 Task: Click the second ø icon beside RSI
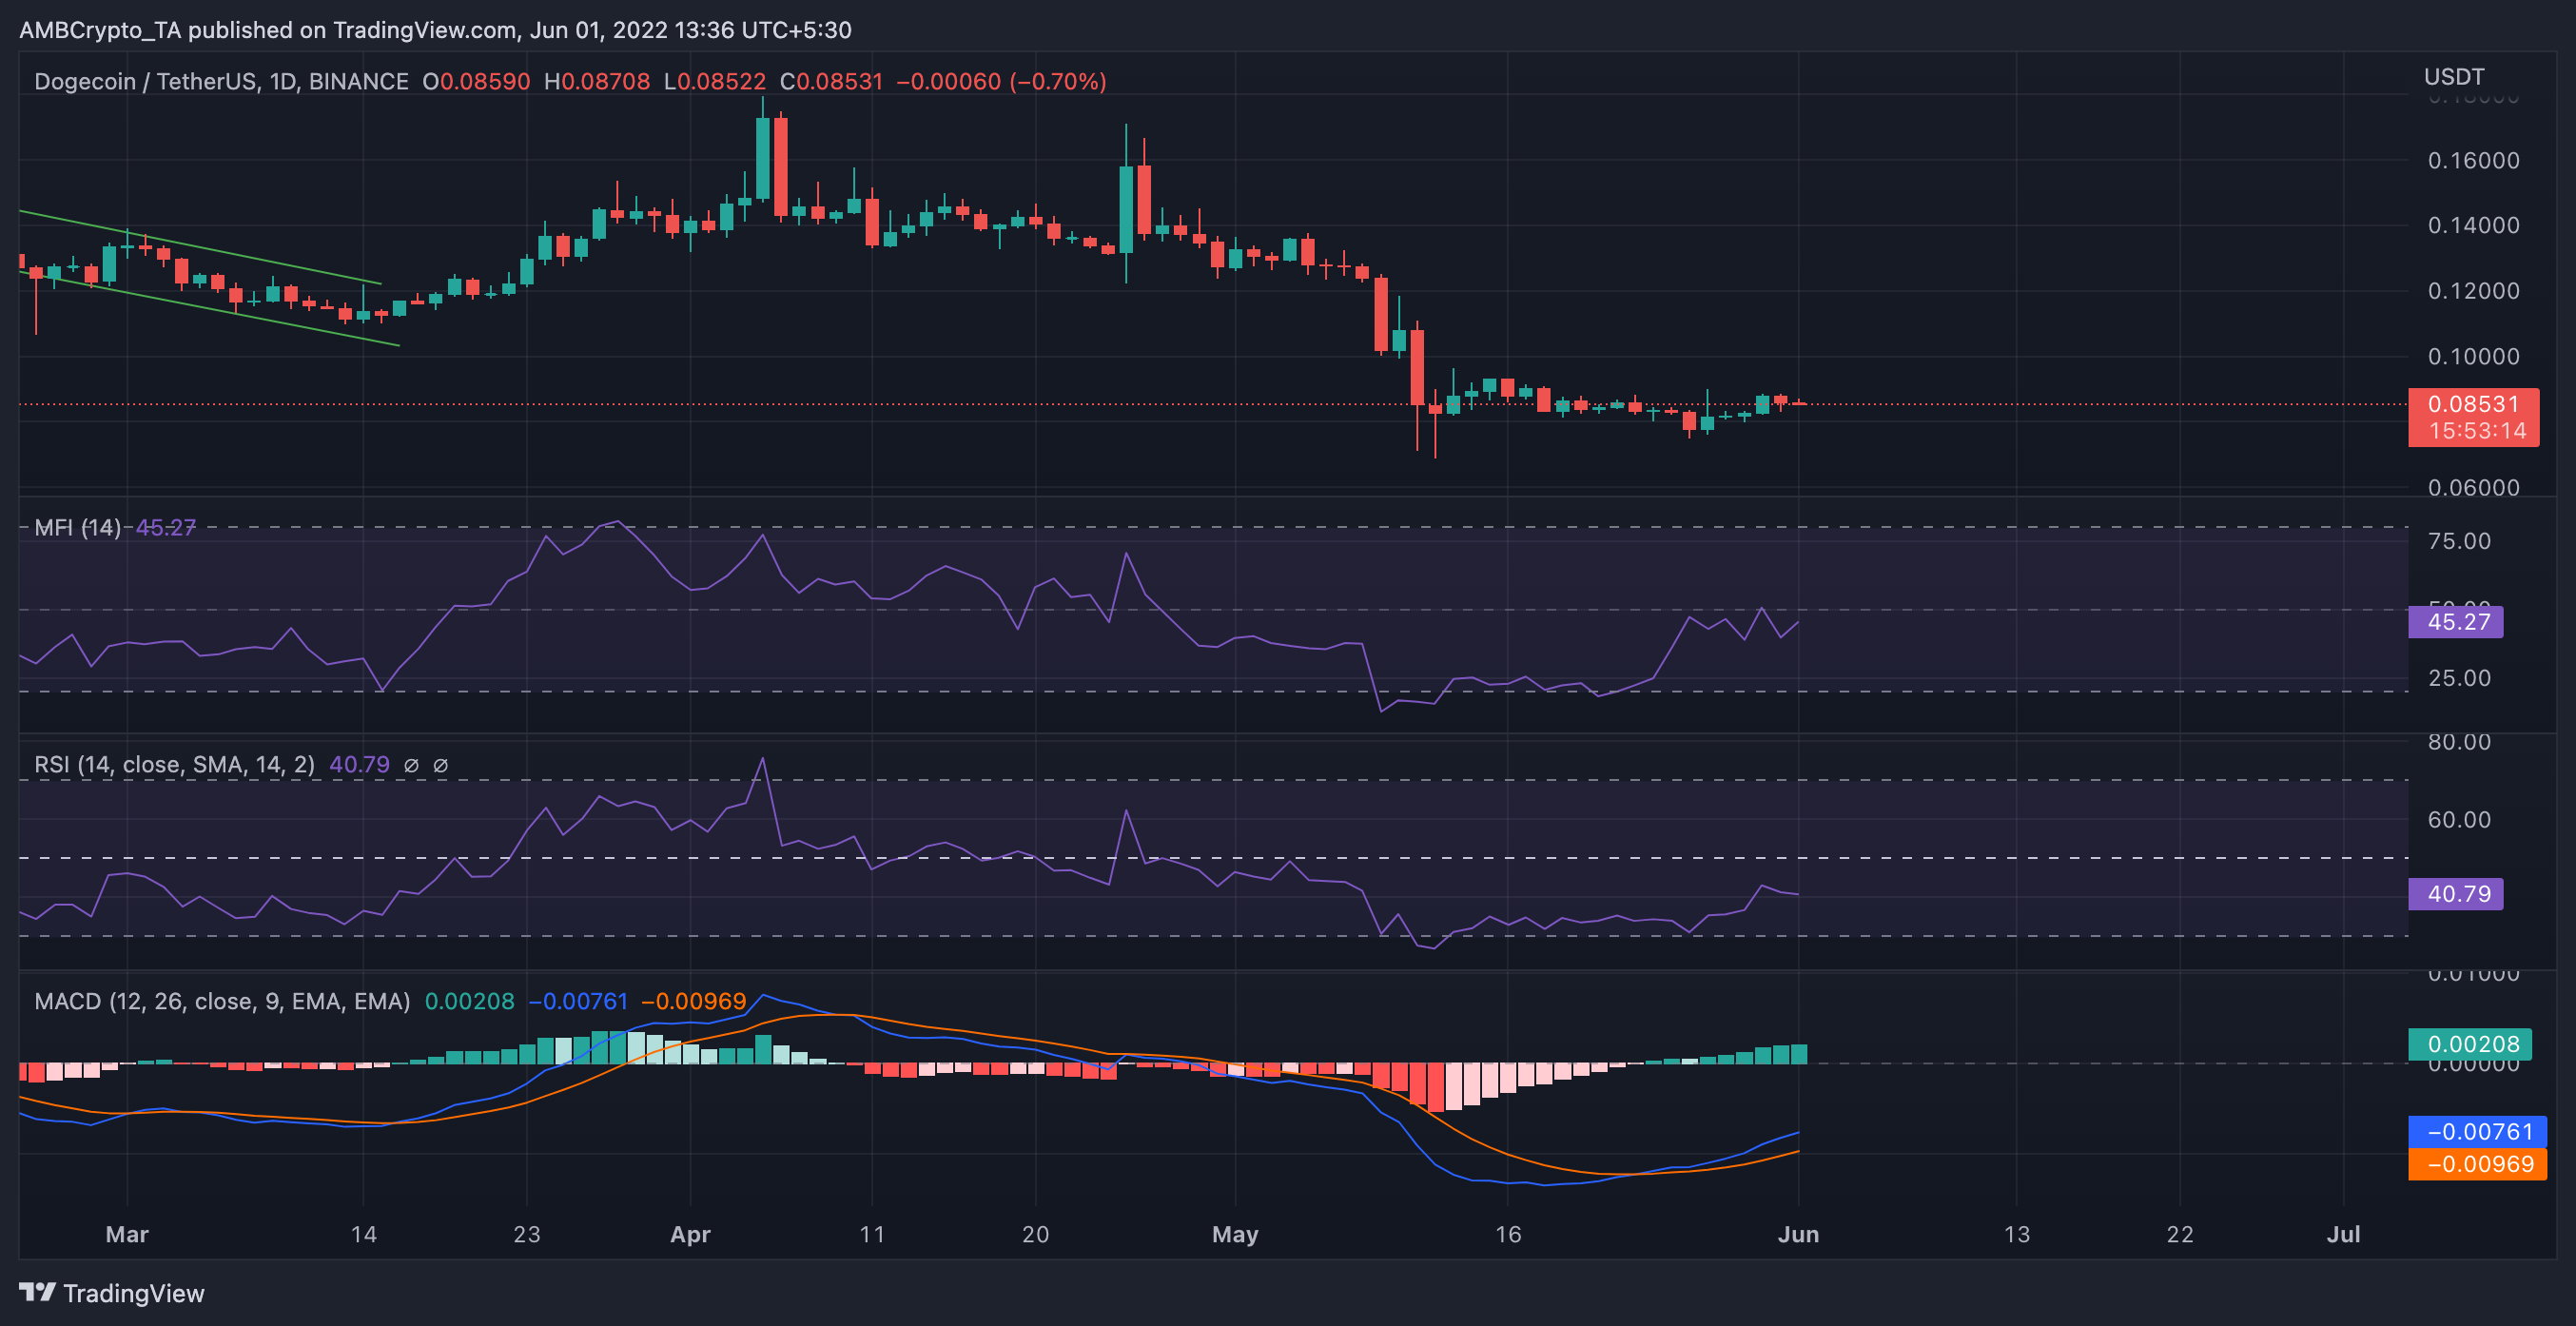point(440,764)
